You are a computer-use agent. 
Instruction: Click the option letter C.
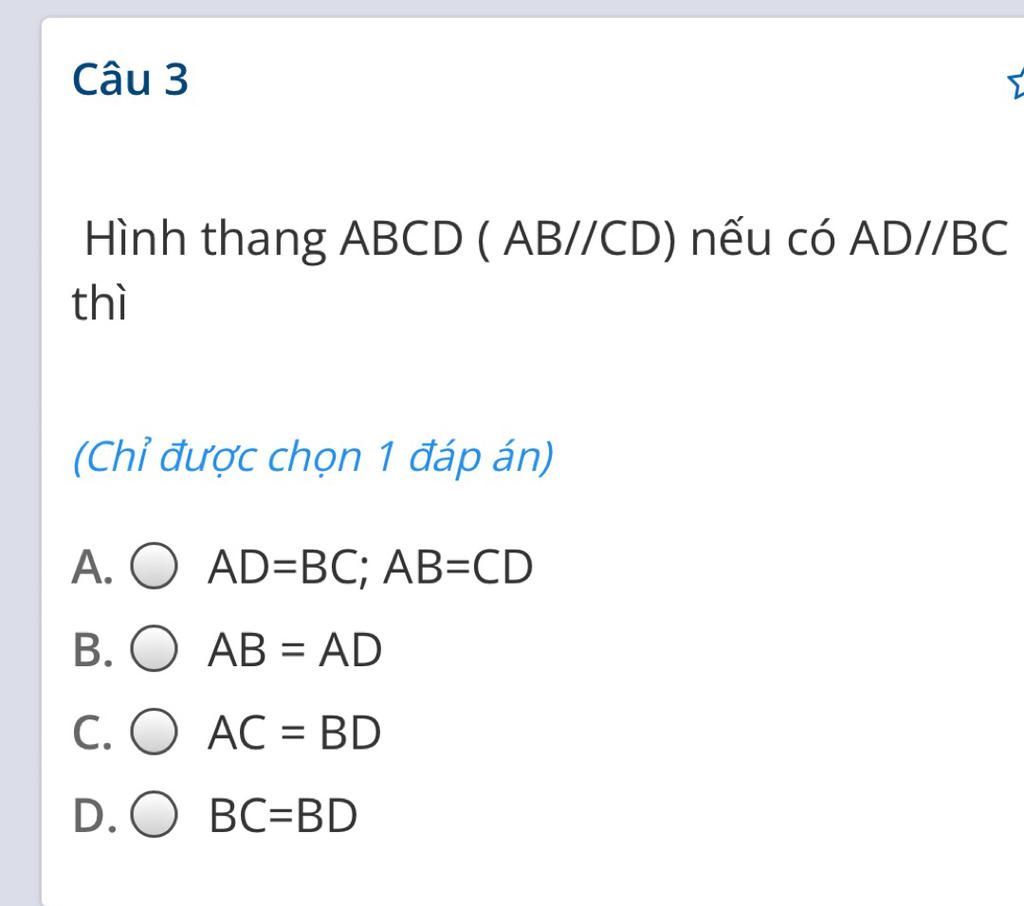click(92, 733)
